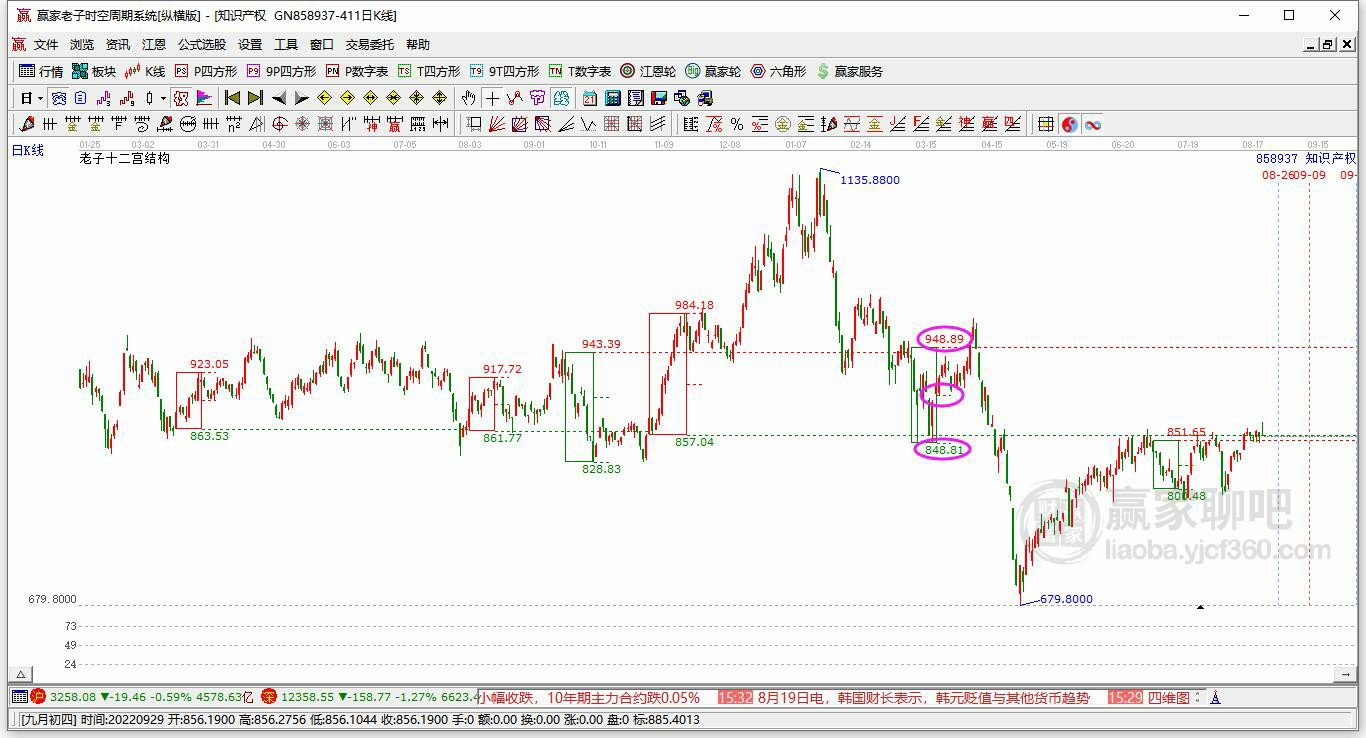Click the 老子十二宫结构 chart title
The image size is (1366, 738).
coord(125,158)
